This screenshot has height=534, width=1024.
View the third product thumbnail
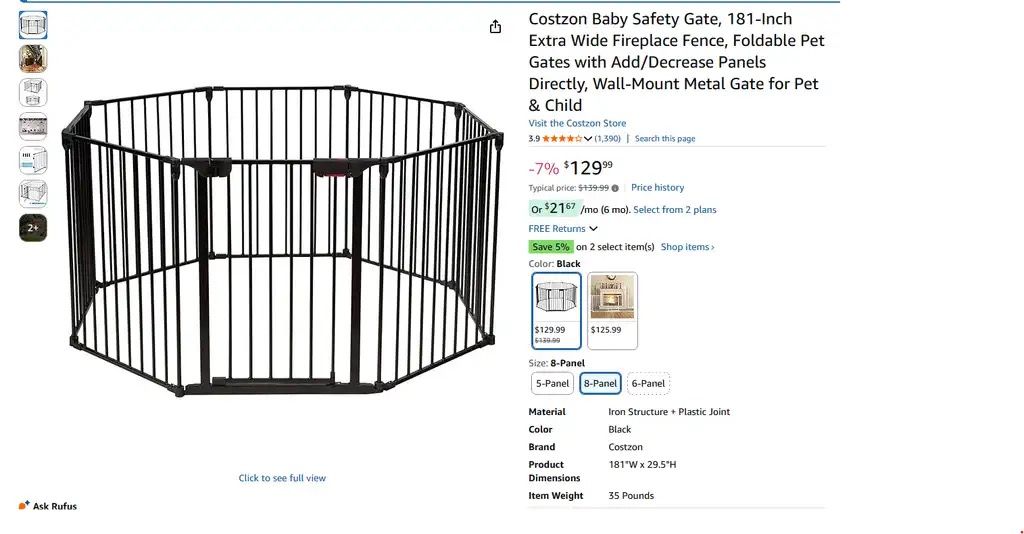(x=33, y=93)
